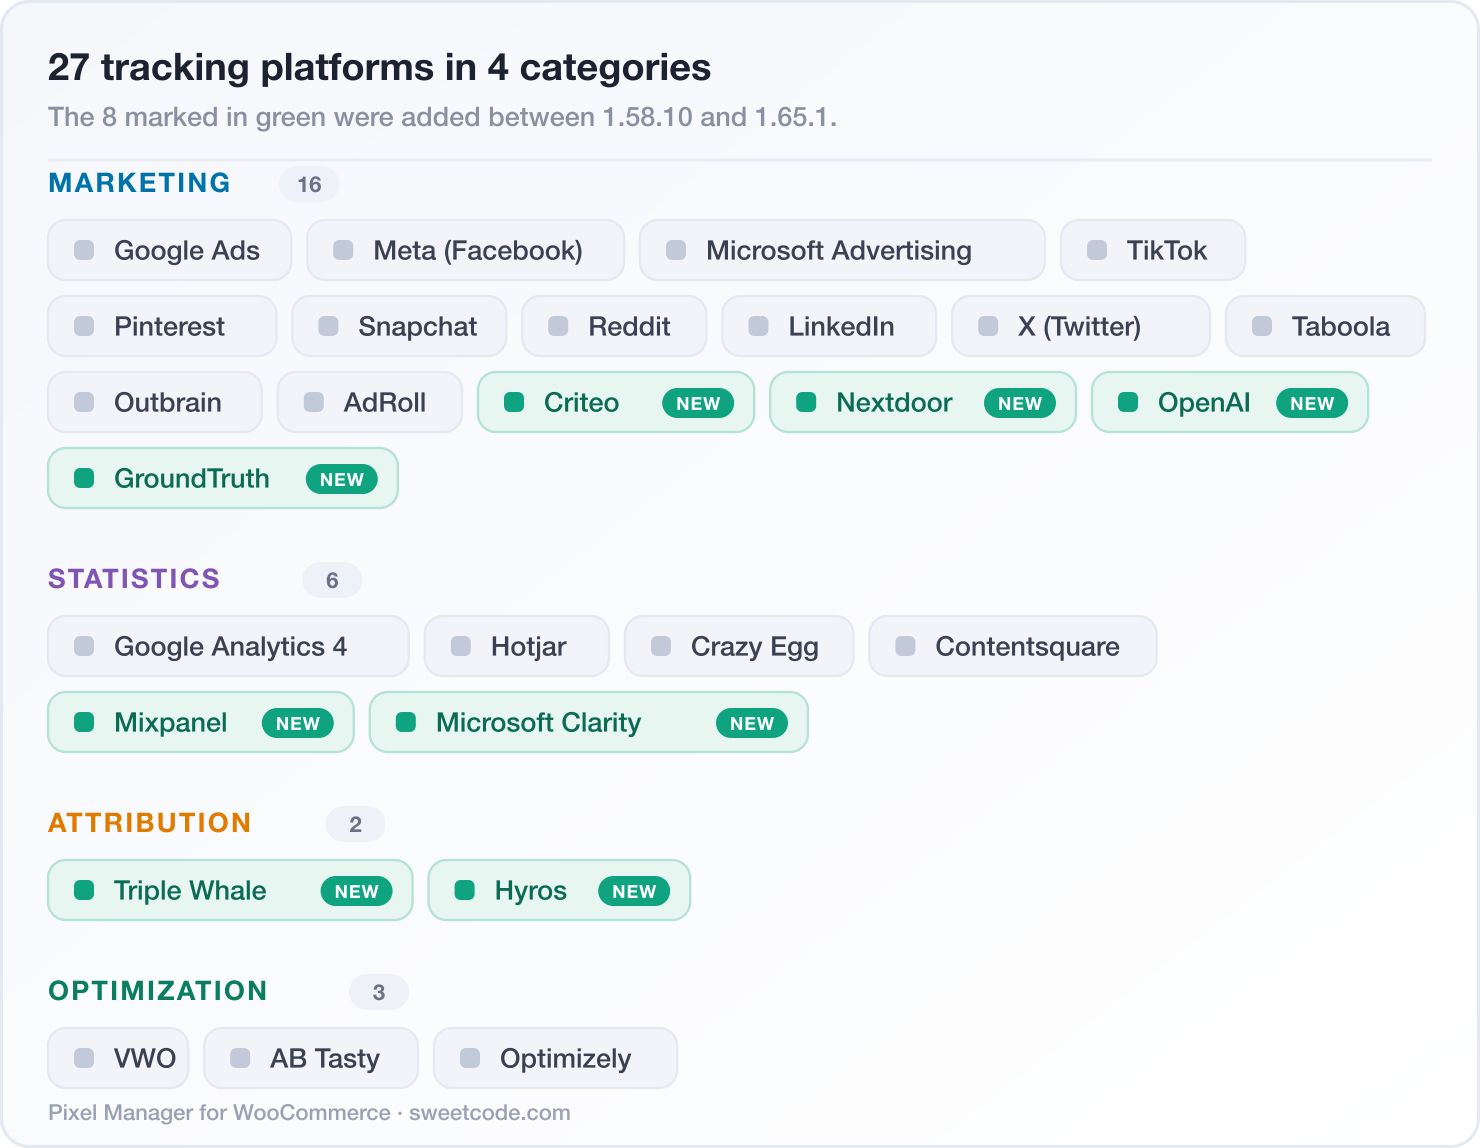
Task: Click the LinkedIn chip
Action: pyautogui.click(x=829, y=326)
